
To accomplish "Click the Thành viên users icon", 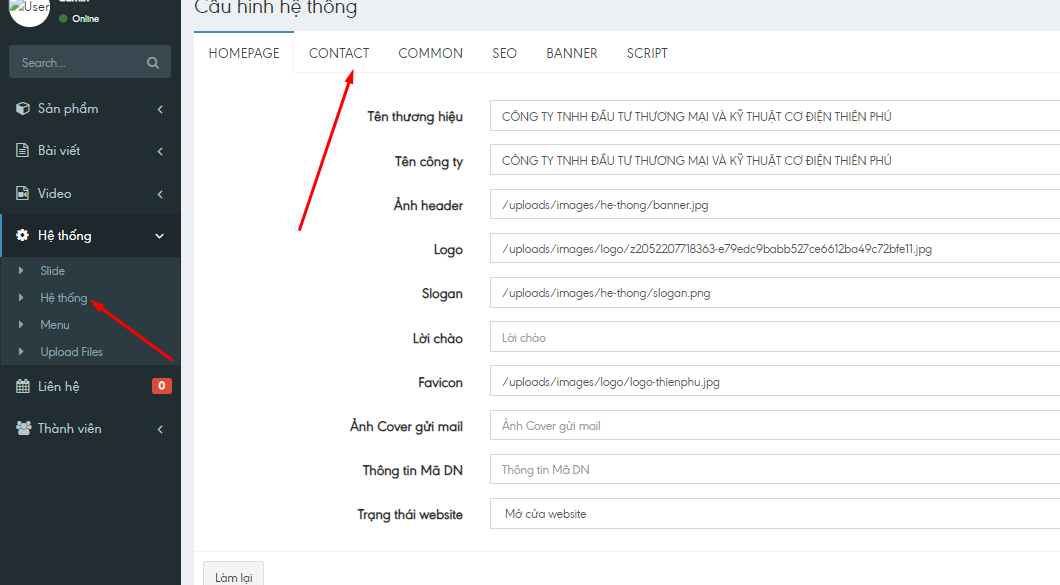I will tap(23, 428).
